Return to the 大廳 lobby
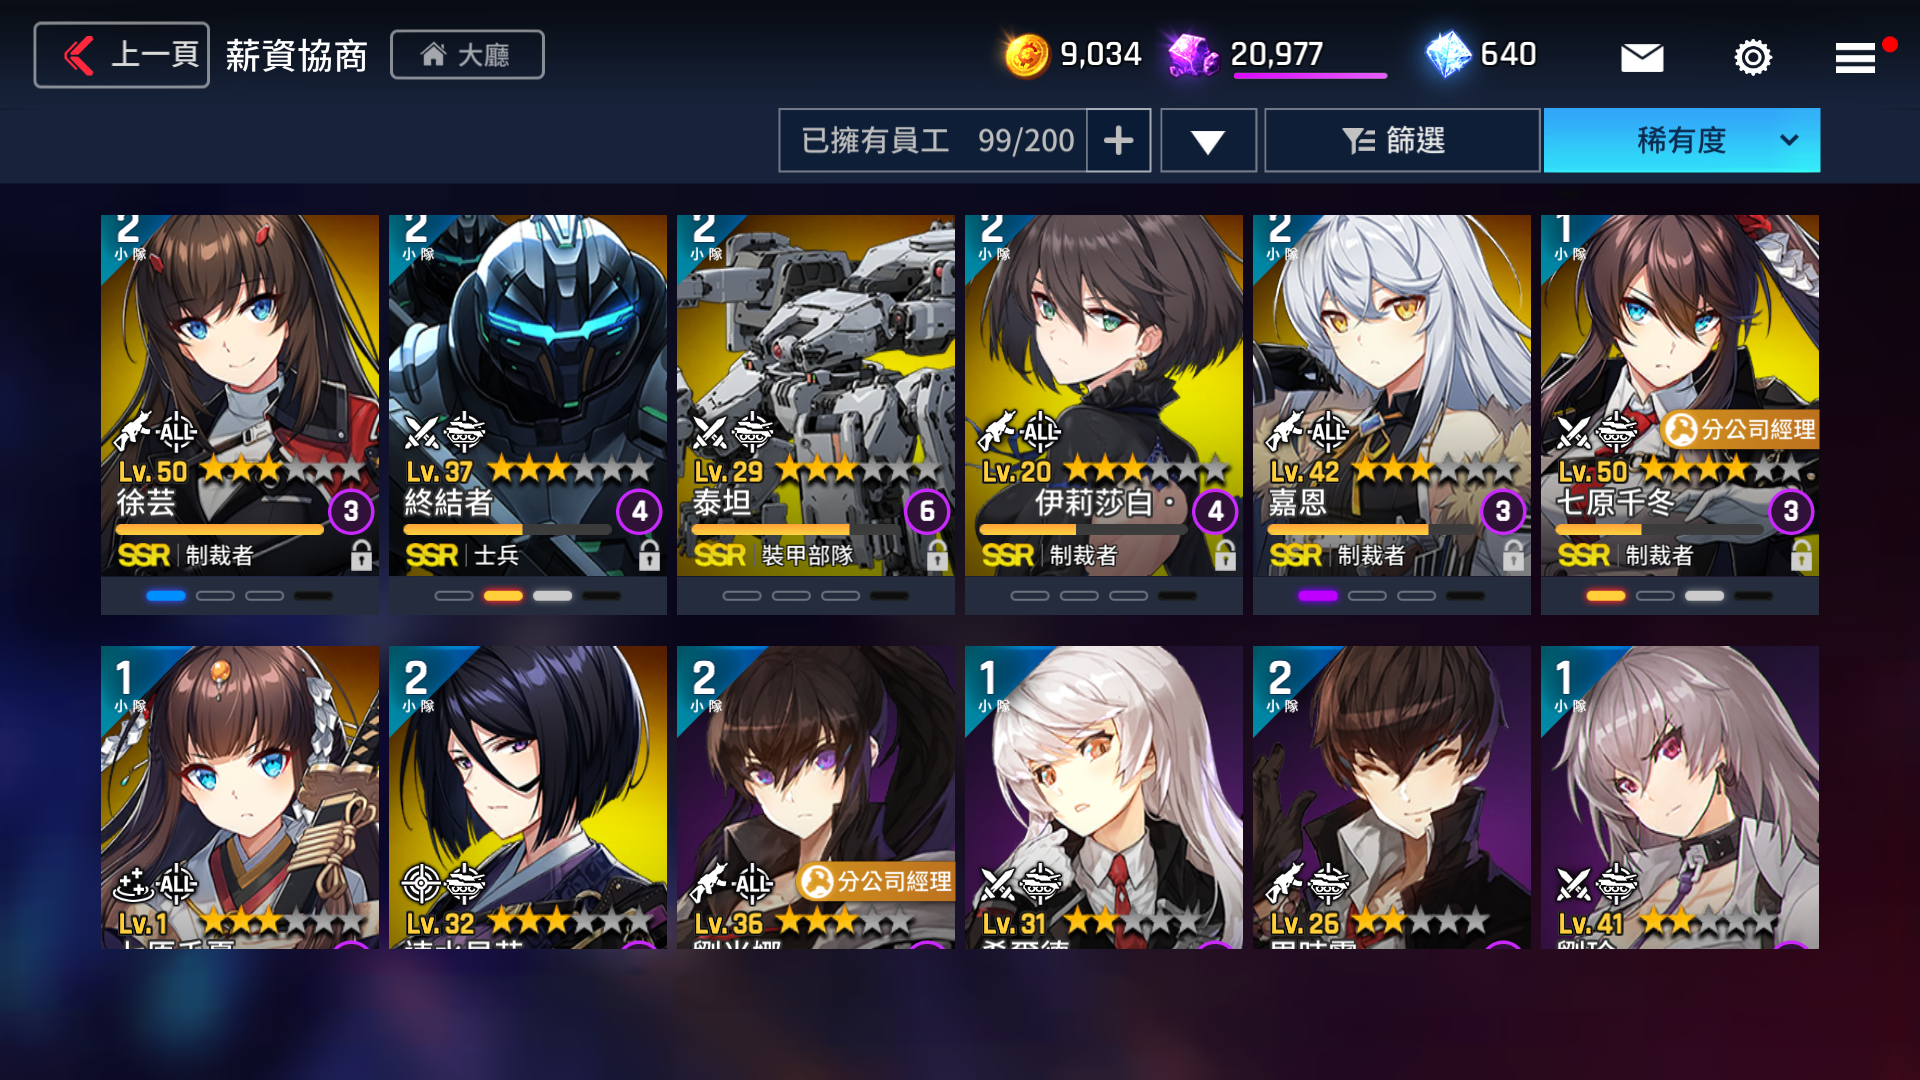The height and width of the screenshot is (1080, 1920). tap(467, 54)
